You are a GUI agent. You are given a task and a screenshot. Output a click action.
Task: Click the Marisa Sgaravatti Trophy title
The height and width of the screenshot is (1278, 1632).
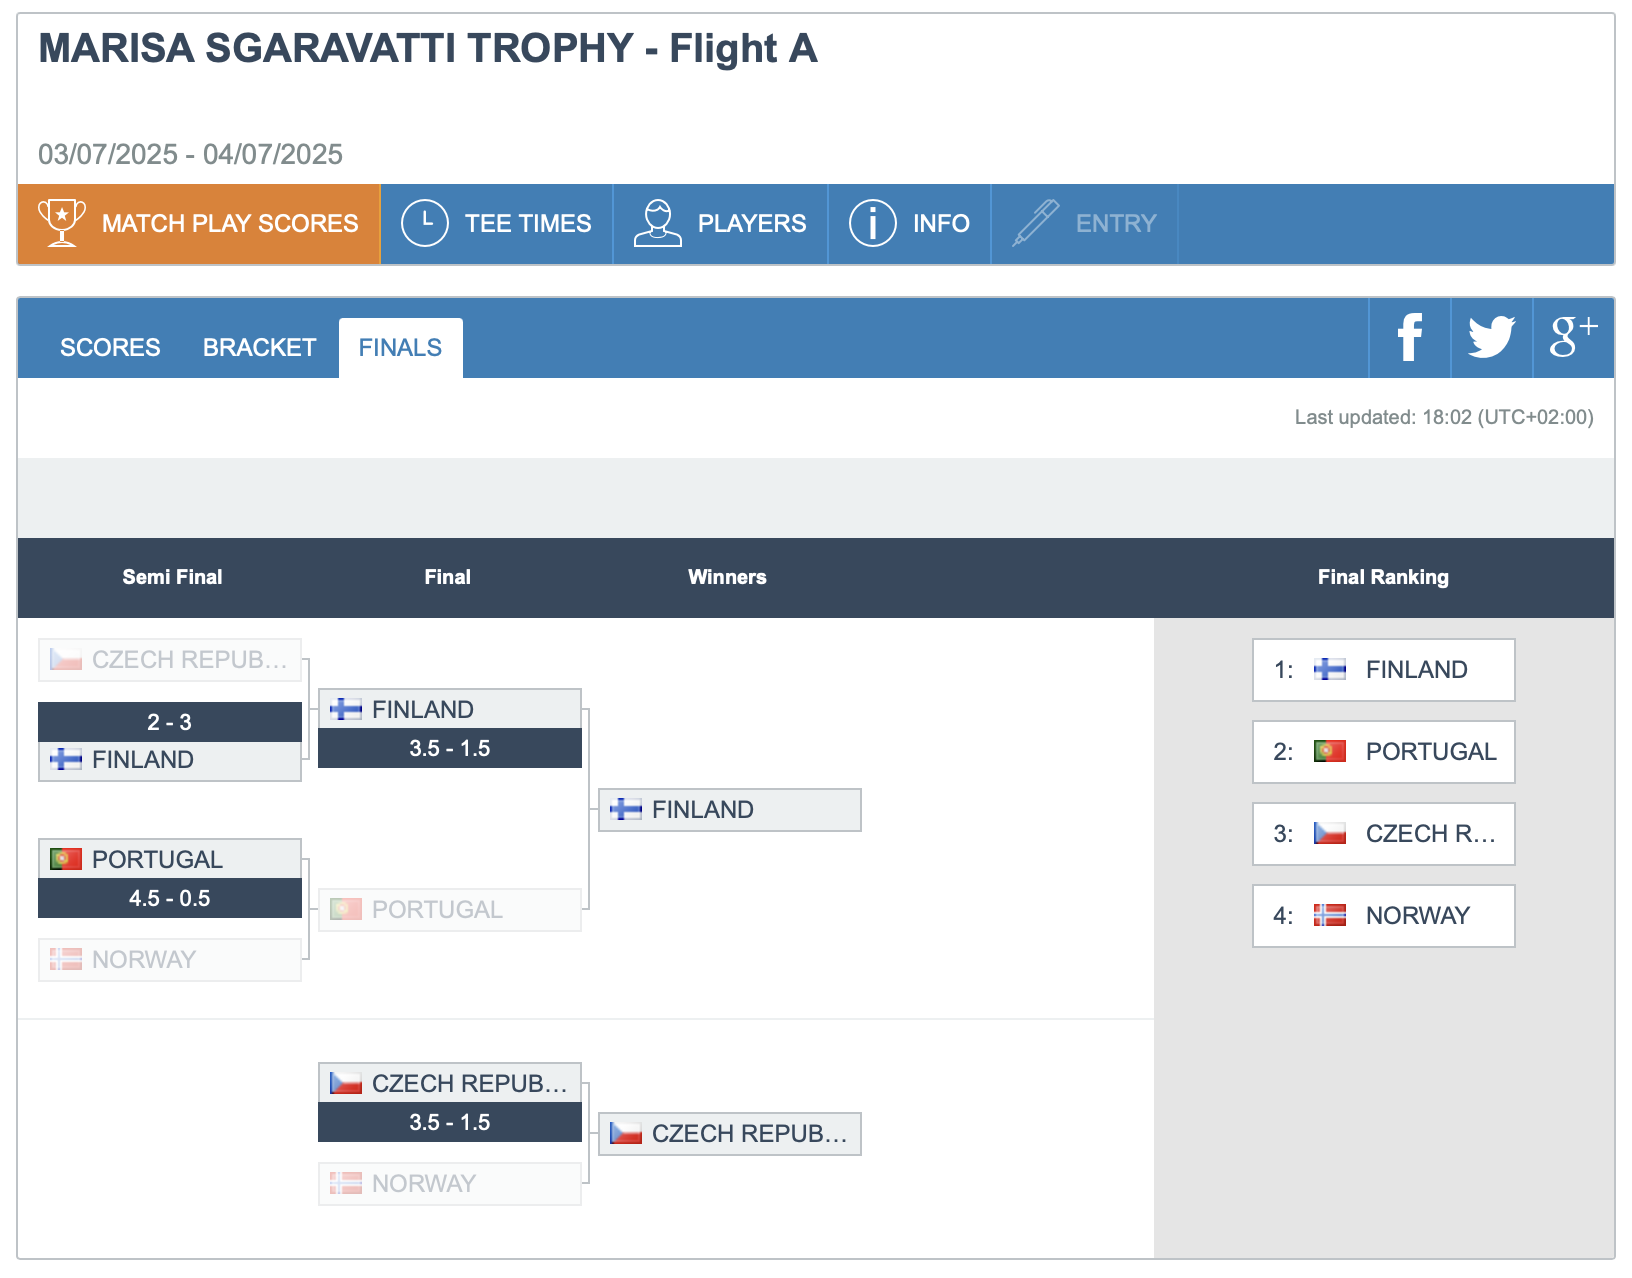pos(428,48)
